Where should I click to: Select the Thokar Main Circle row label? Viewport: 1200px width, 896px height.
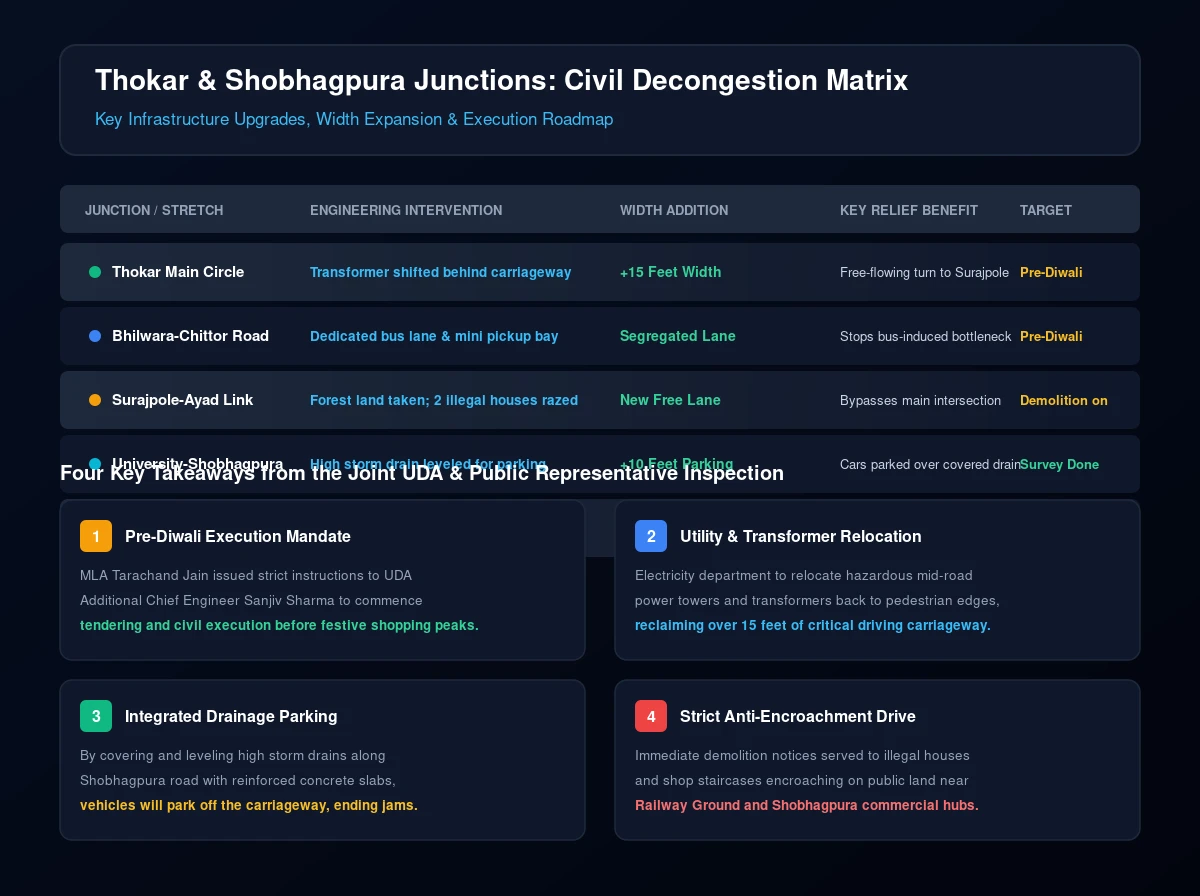tap(178, 272)
